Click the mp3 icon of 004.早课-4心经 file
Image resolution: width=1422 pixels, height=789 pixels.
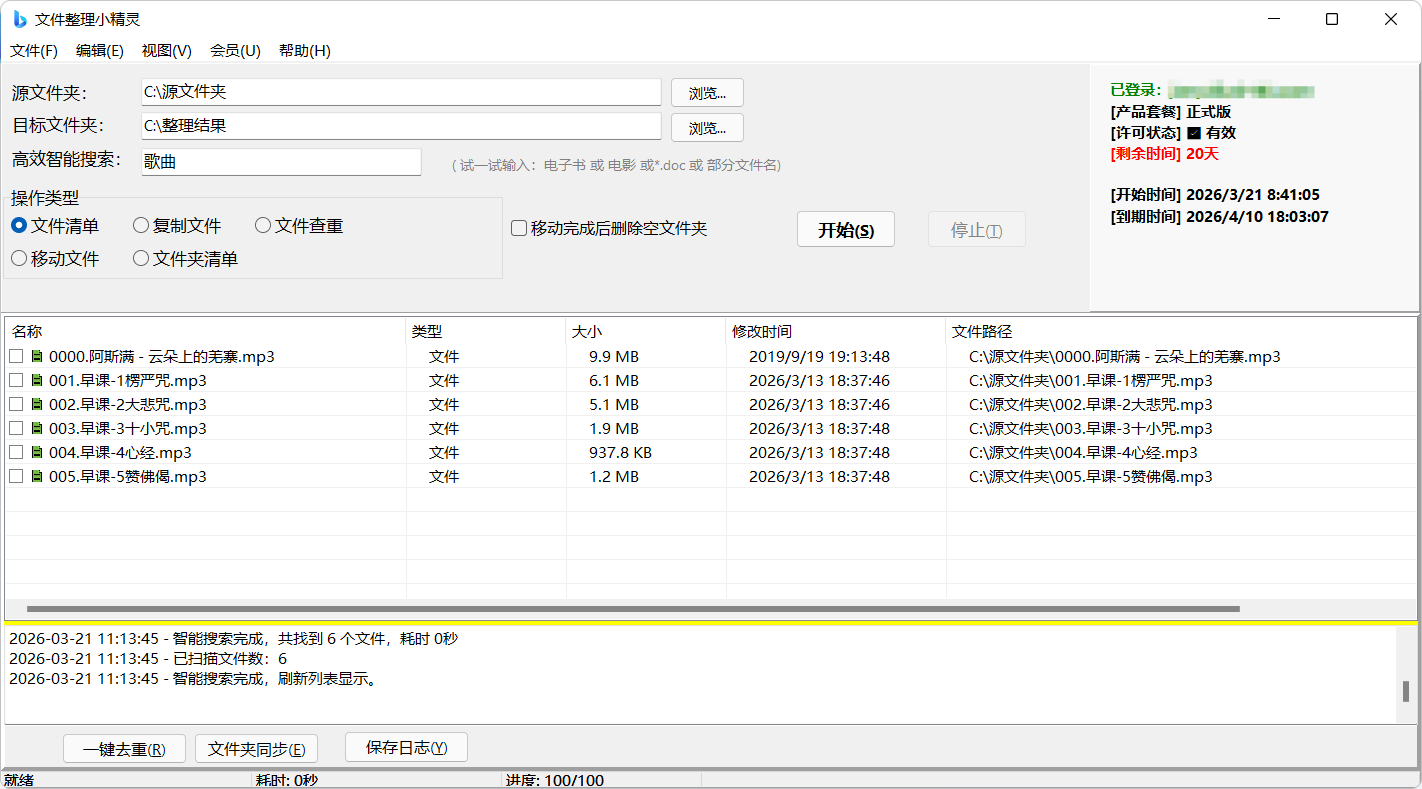coord(37,452)
